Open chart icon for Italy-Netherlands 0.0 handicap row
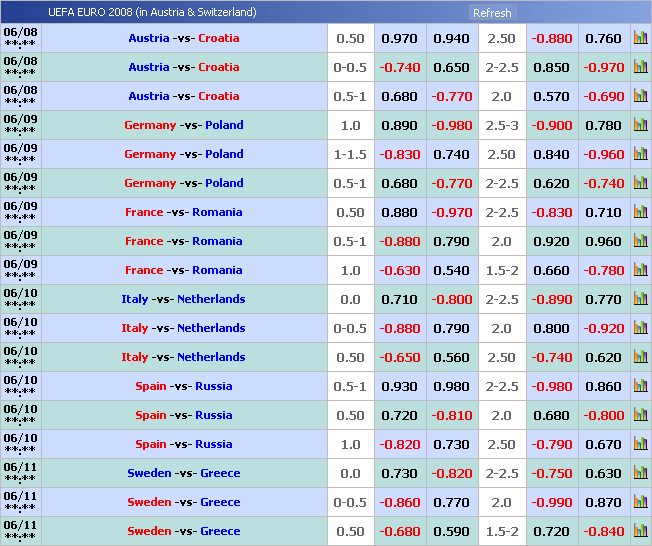 [640, 300]
